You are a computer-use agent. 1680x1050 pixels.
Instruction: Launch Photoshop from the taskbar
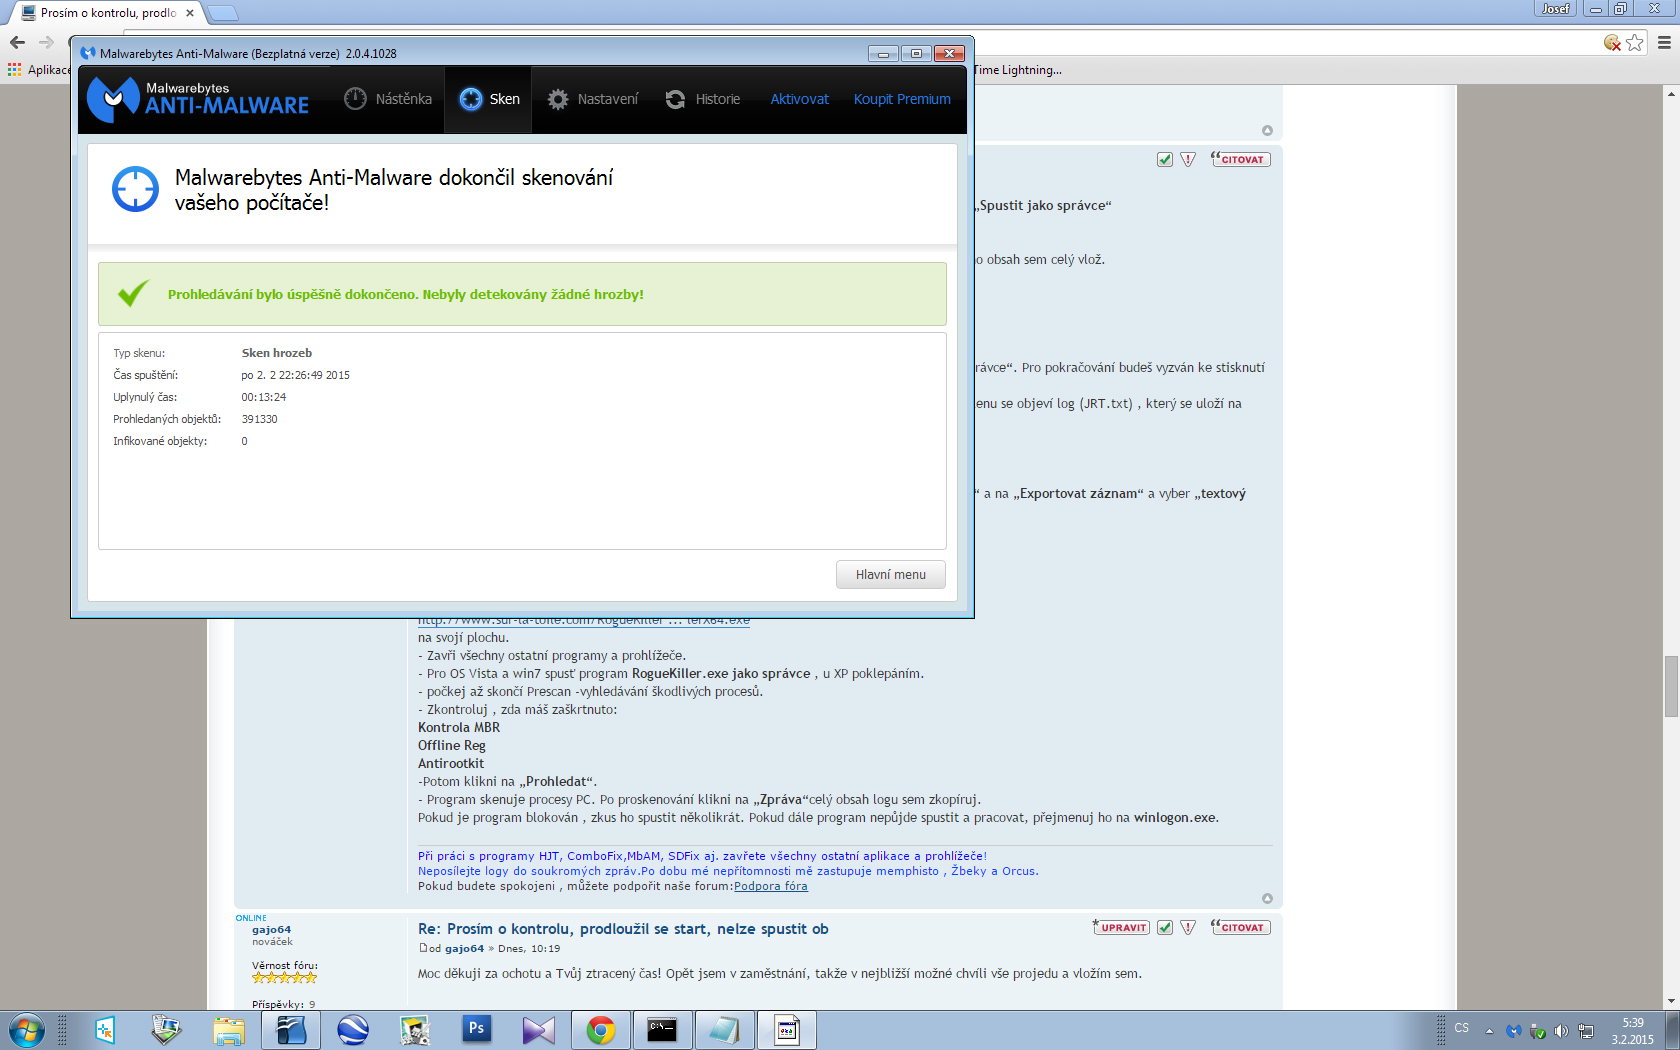click(477, 1029)
